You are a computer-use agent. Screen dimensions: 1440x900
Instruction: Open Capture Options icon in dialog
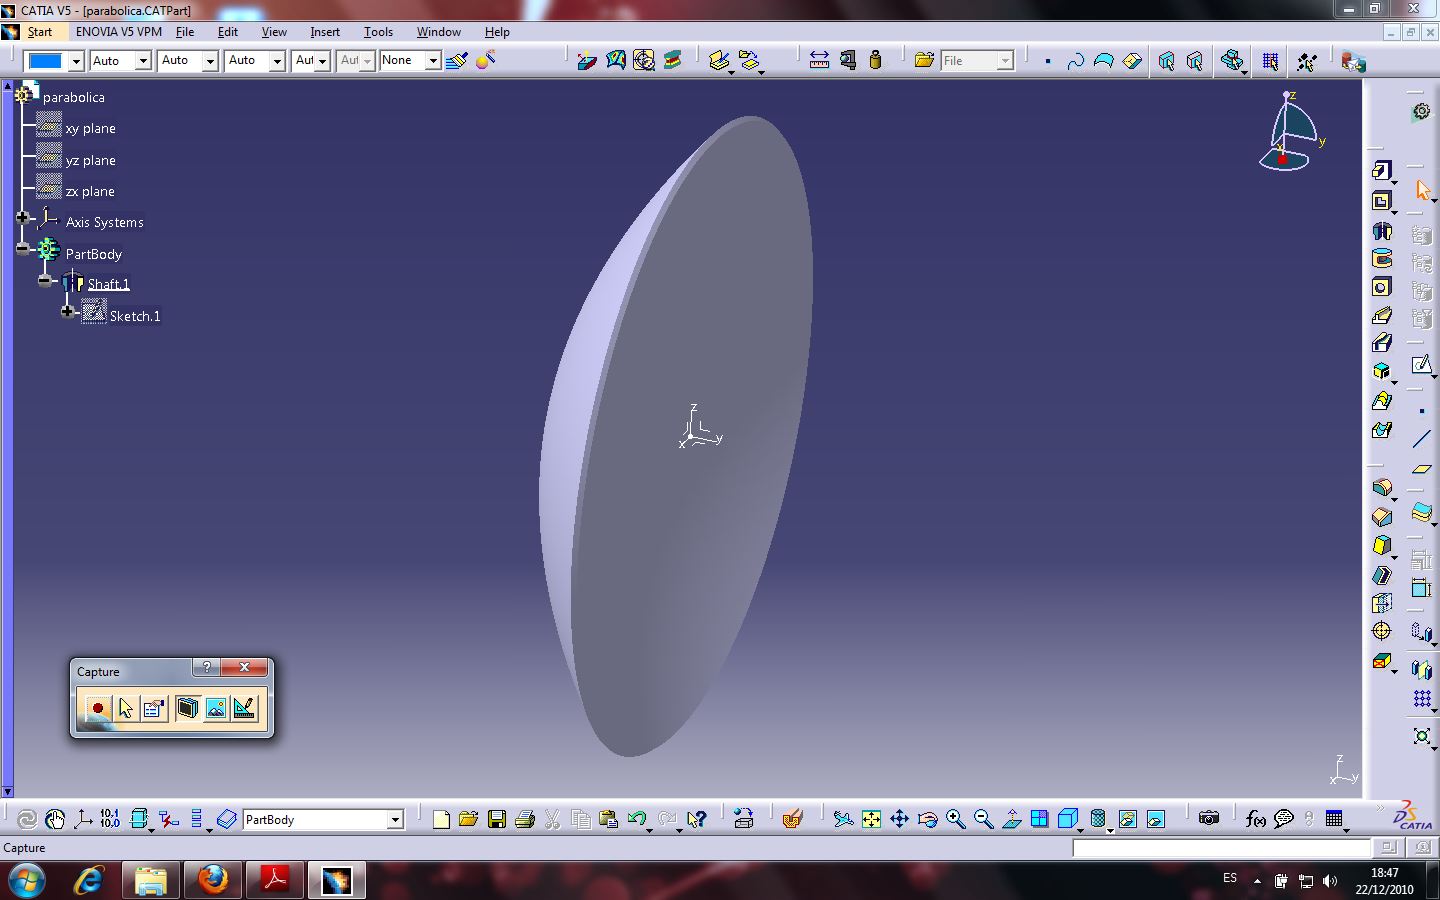click(x=153, y=708)
